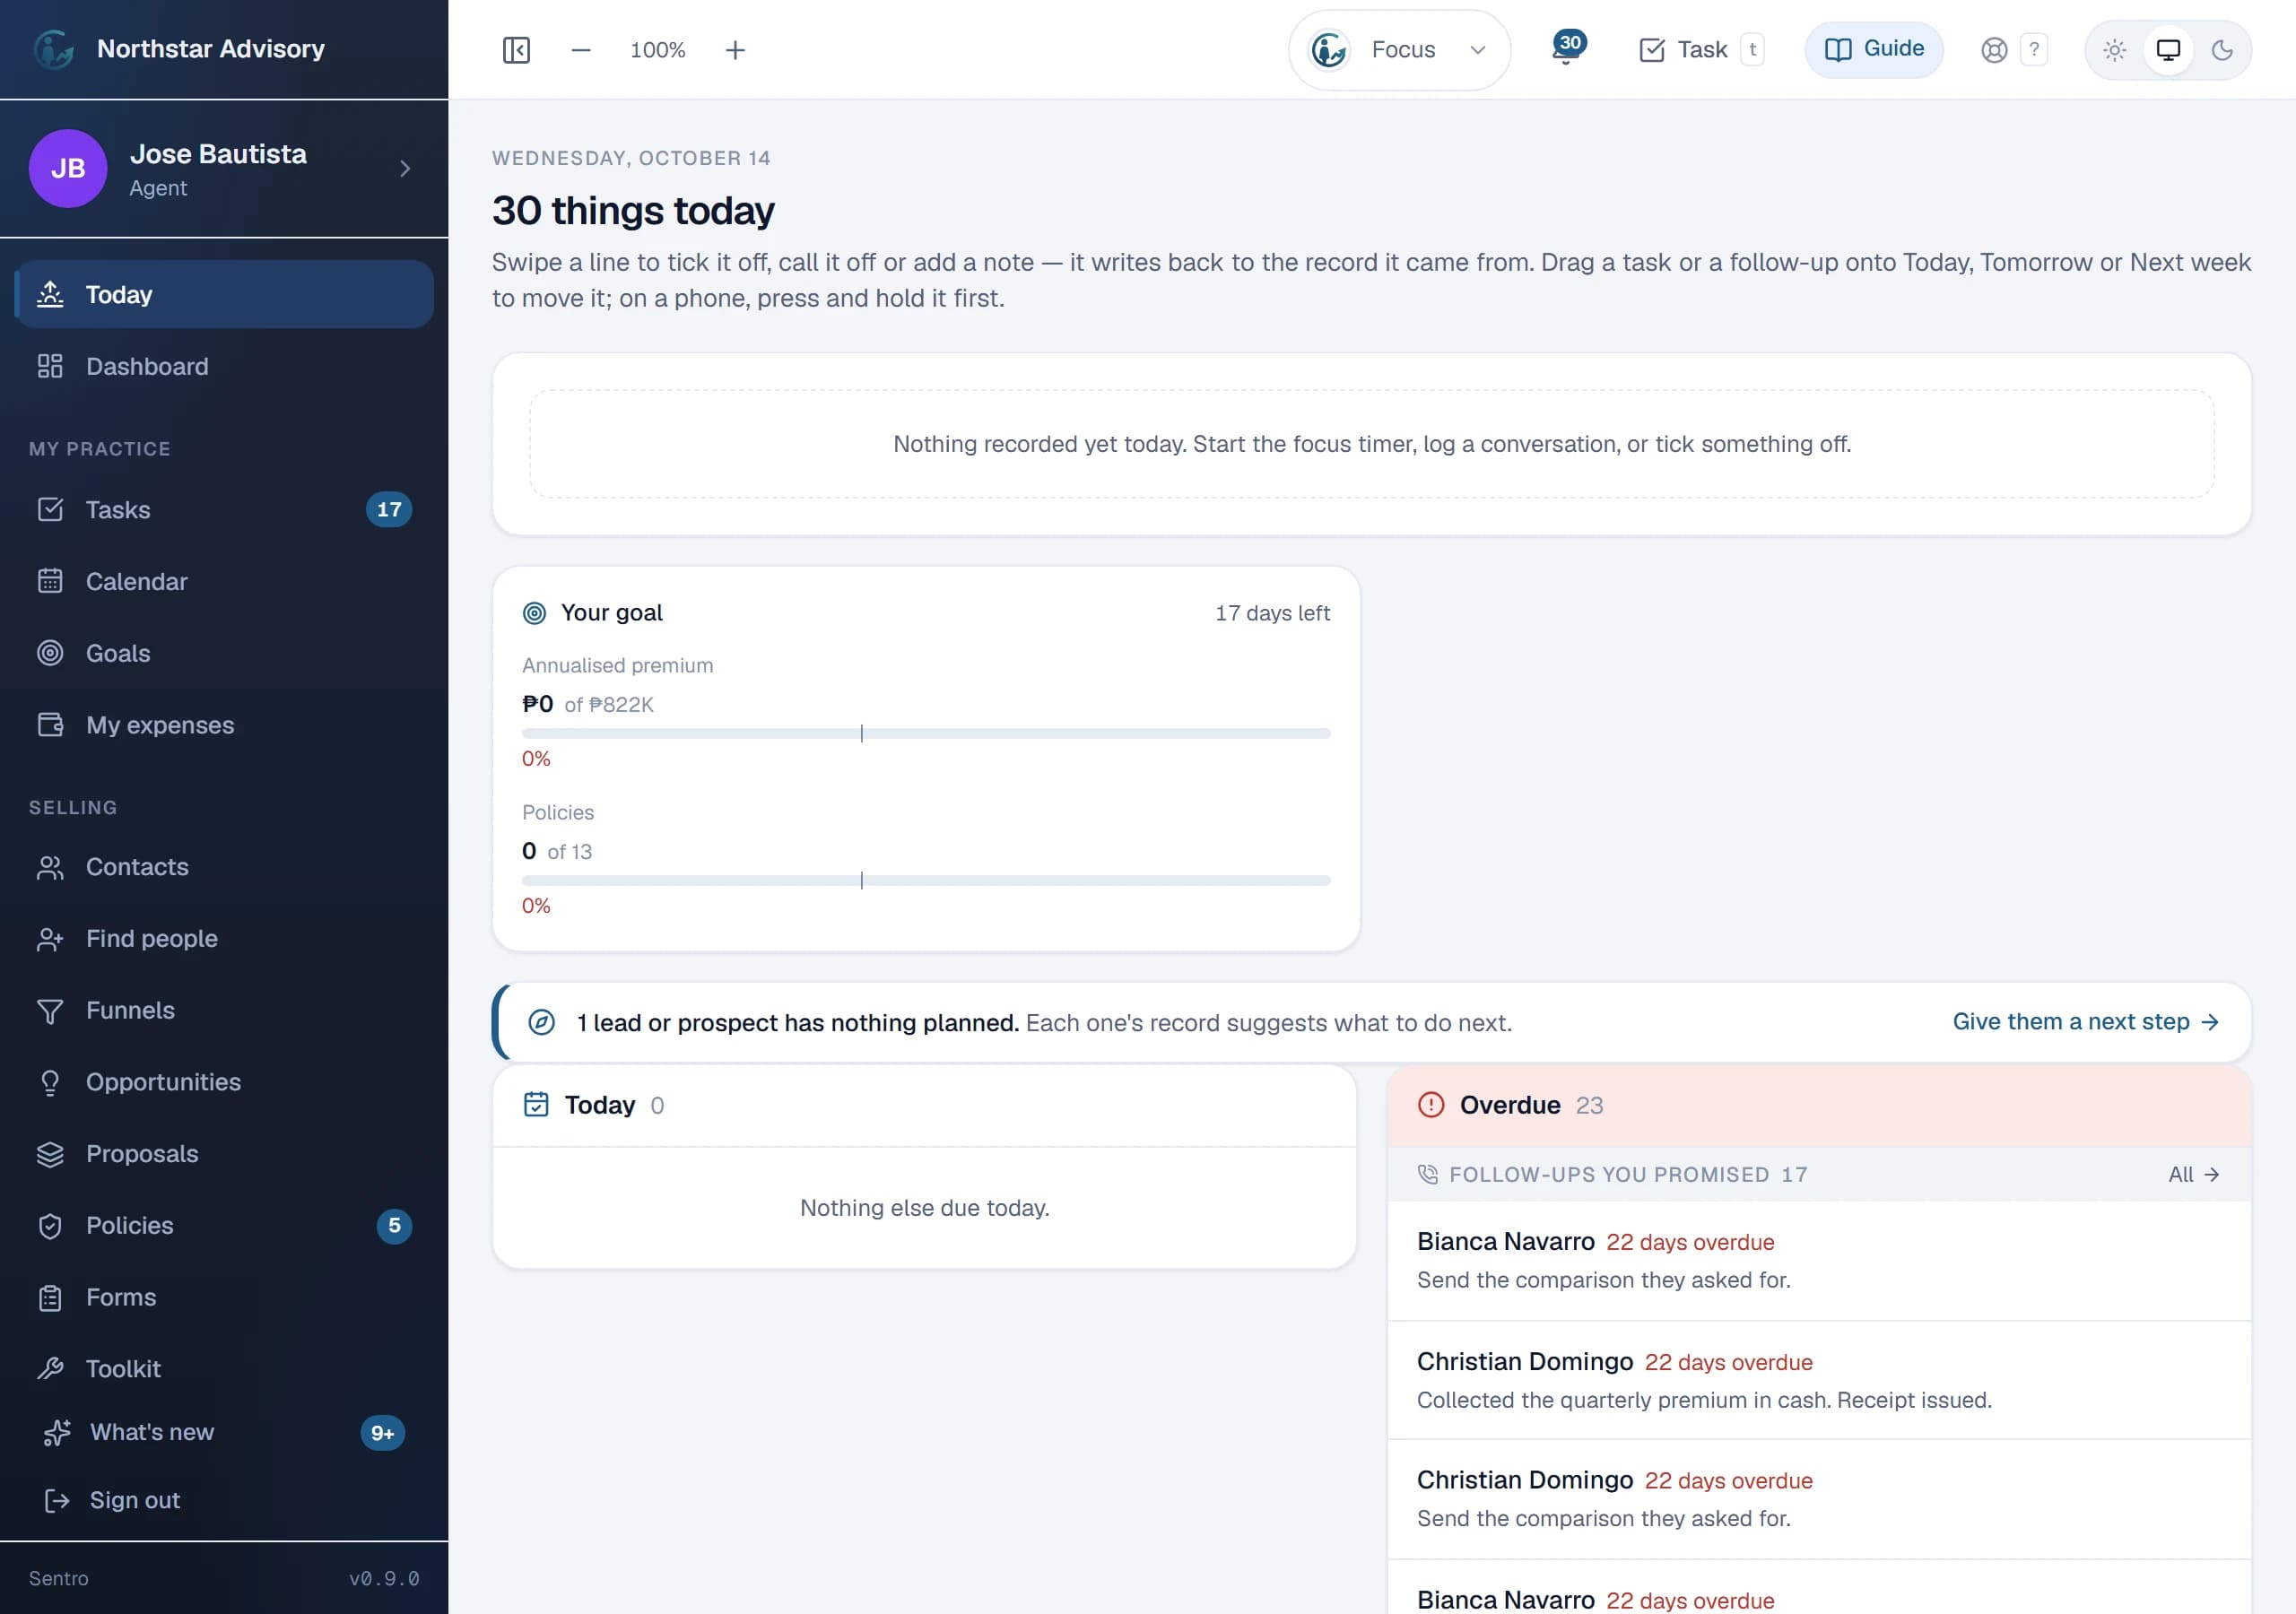Open Christian Domingo quarterly premium follow-up
Image resolution: width=2296 pixels, height=1614 pixels.
[1819, 1381]
